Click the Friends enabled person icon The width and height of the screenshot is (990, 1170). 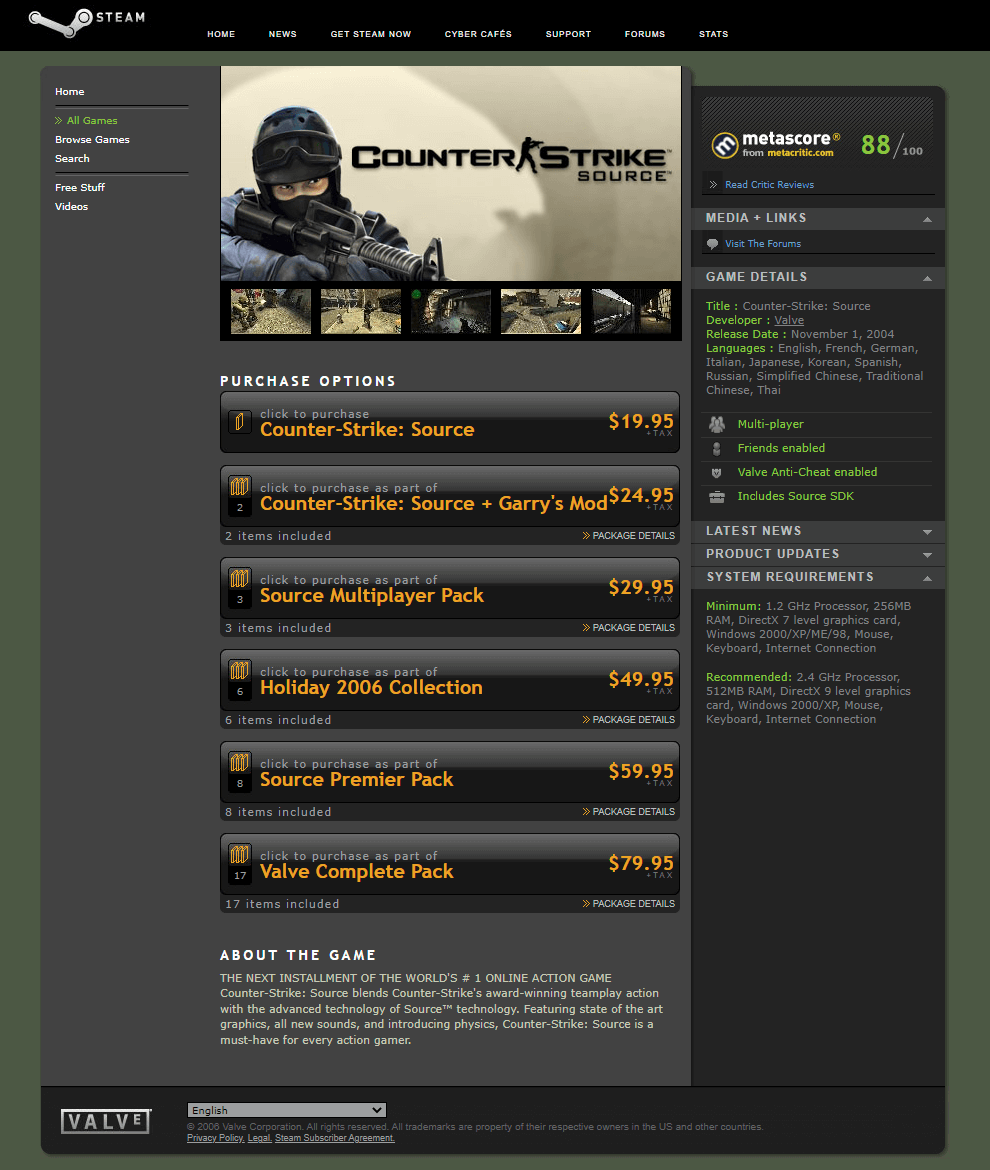(717, 448)
